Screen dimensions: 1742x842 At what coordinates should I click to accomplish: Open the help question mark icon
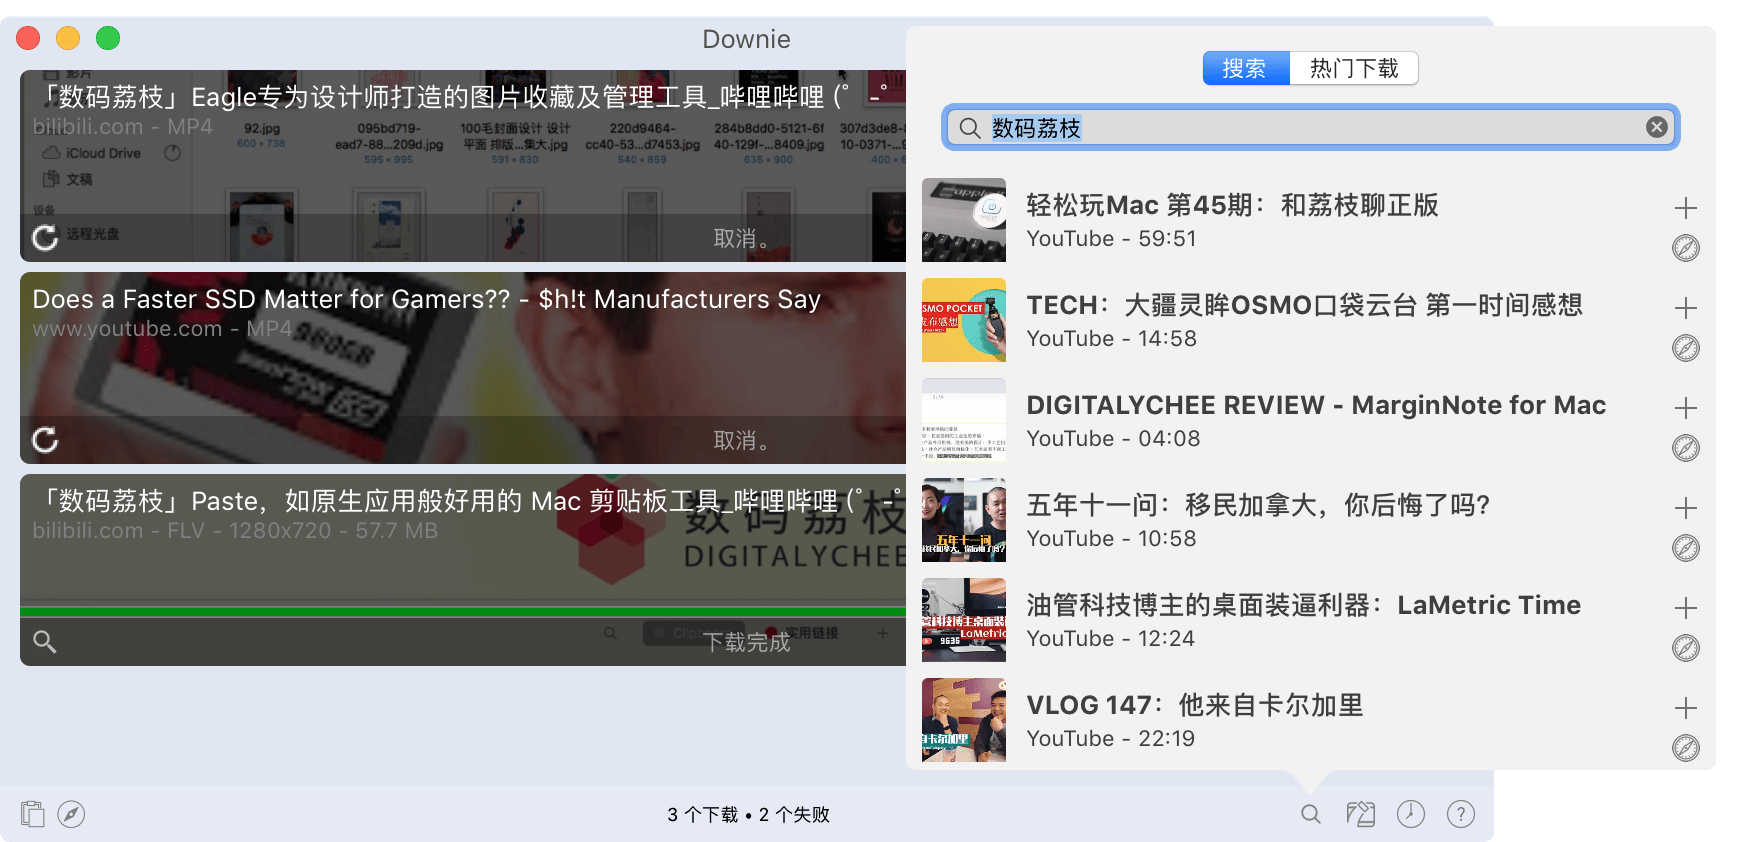(1460, 814)
